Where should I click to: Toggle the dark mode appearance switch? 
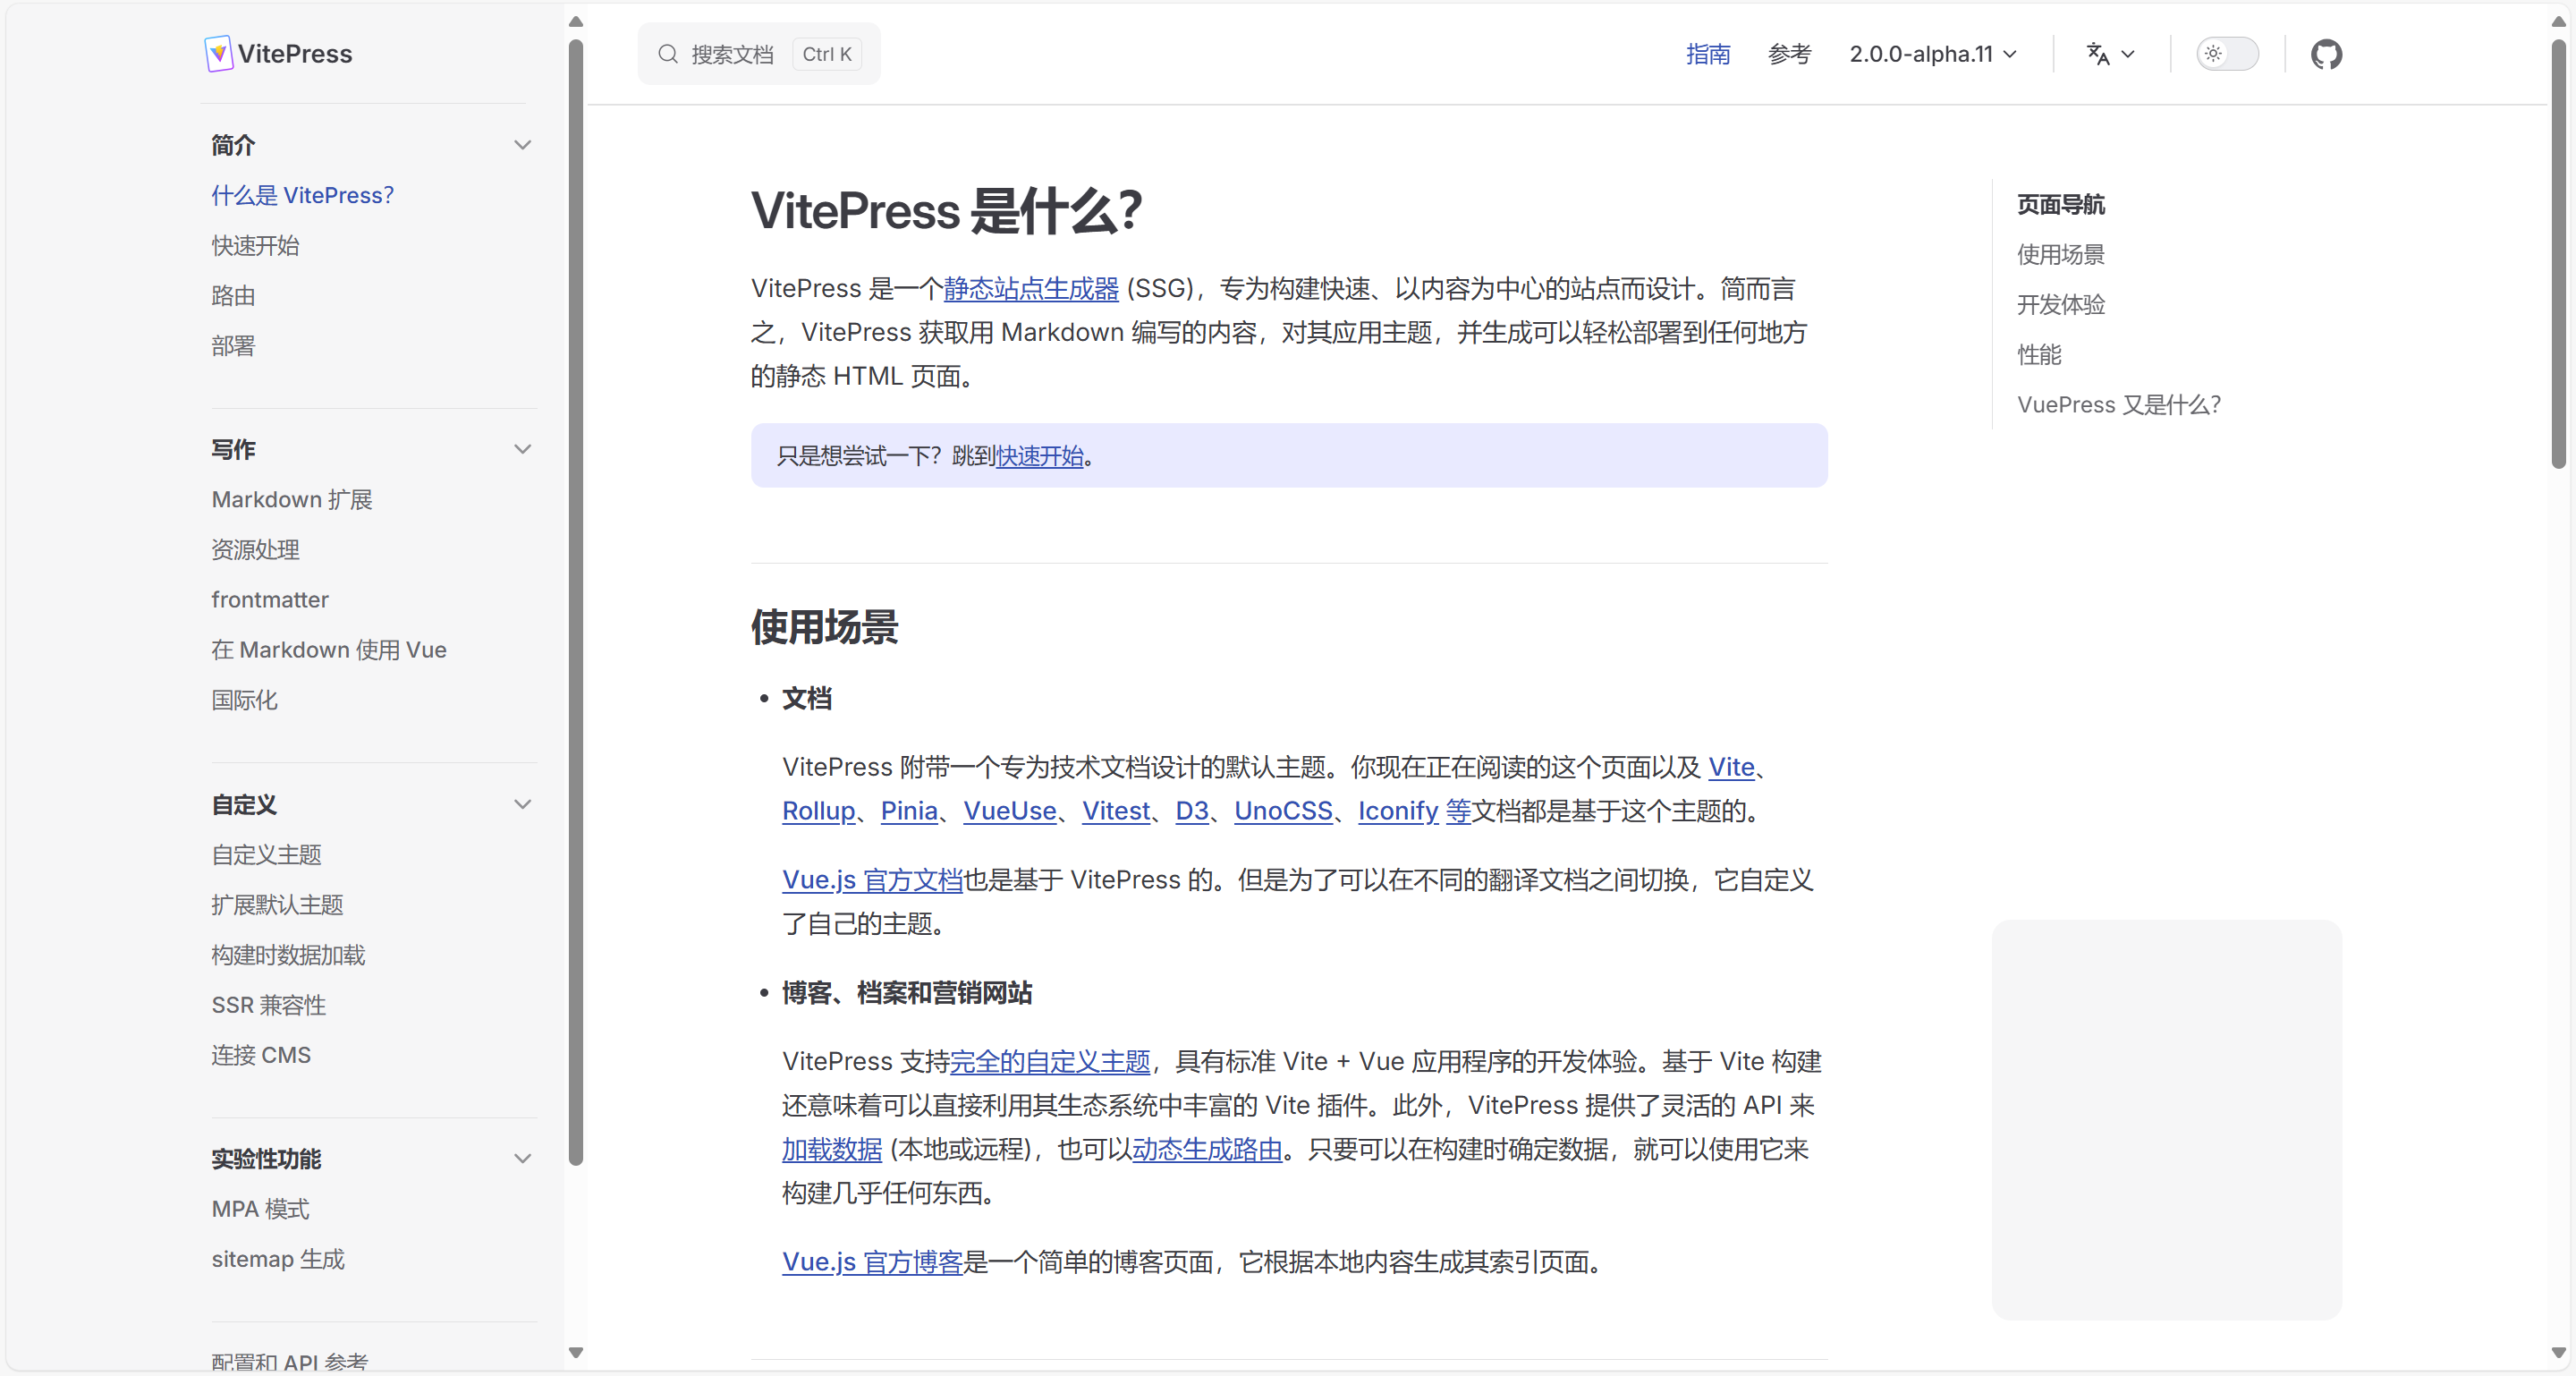point(2227,54)
